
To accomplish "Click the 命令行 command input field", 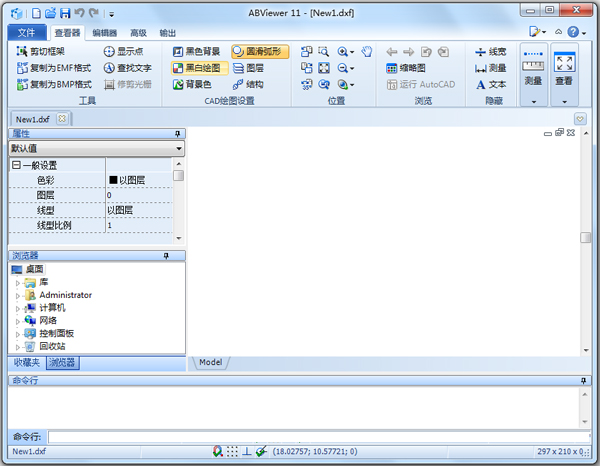I will [319, 437].
